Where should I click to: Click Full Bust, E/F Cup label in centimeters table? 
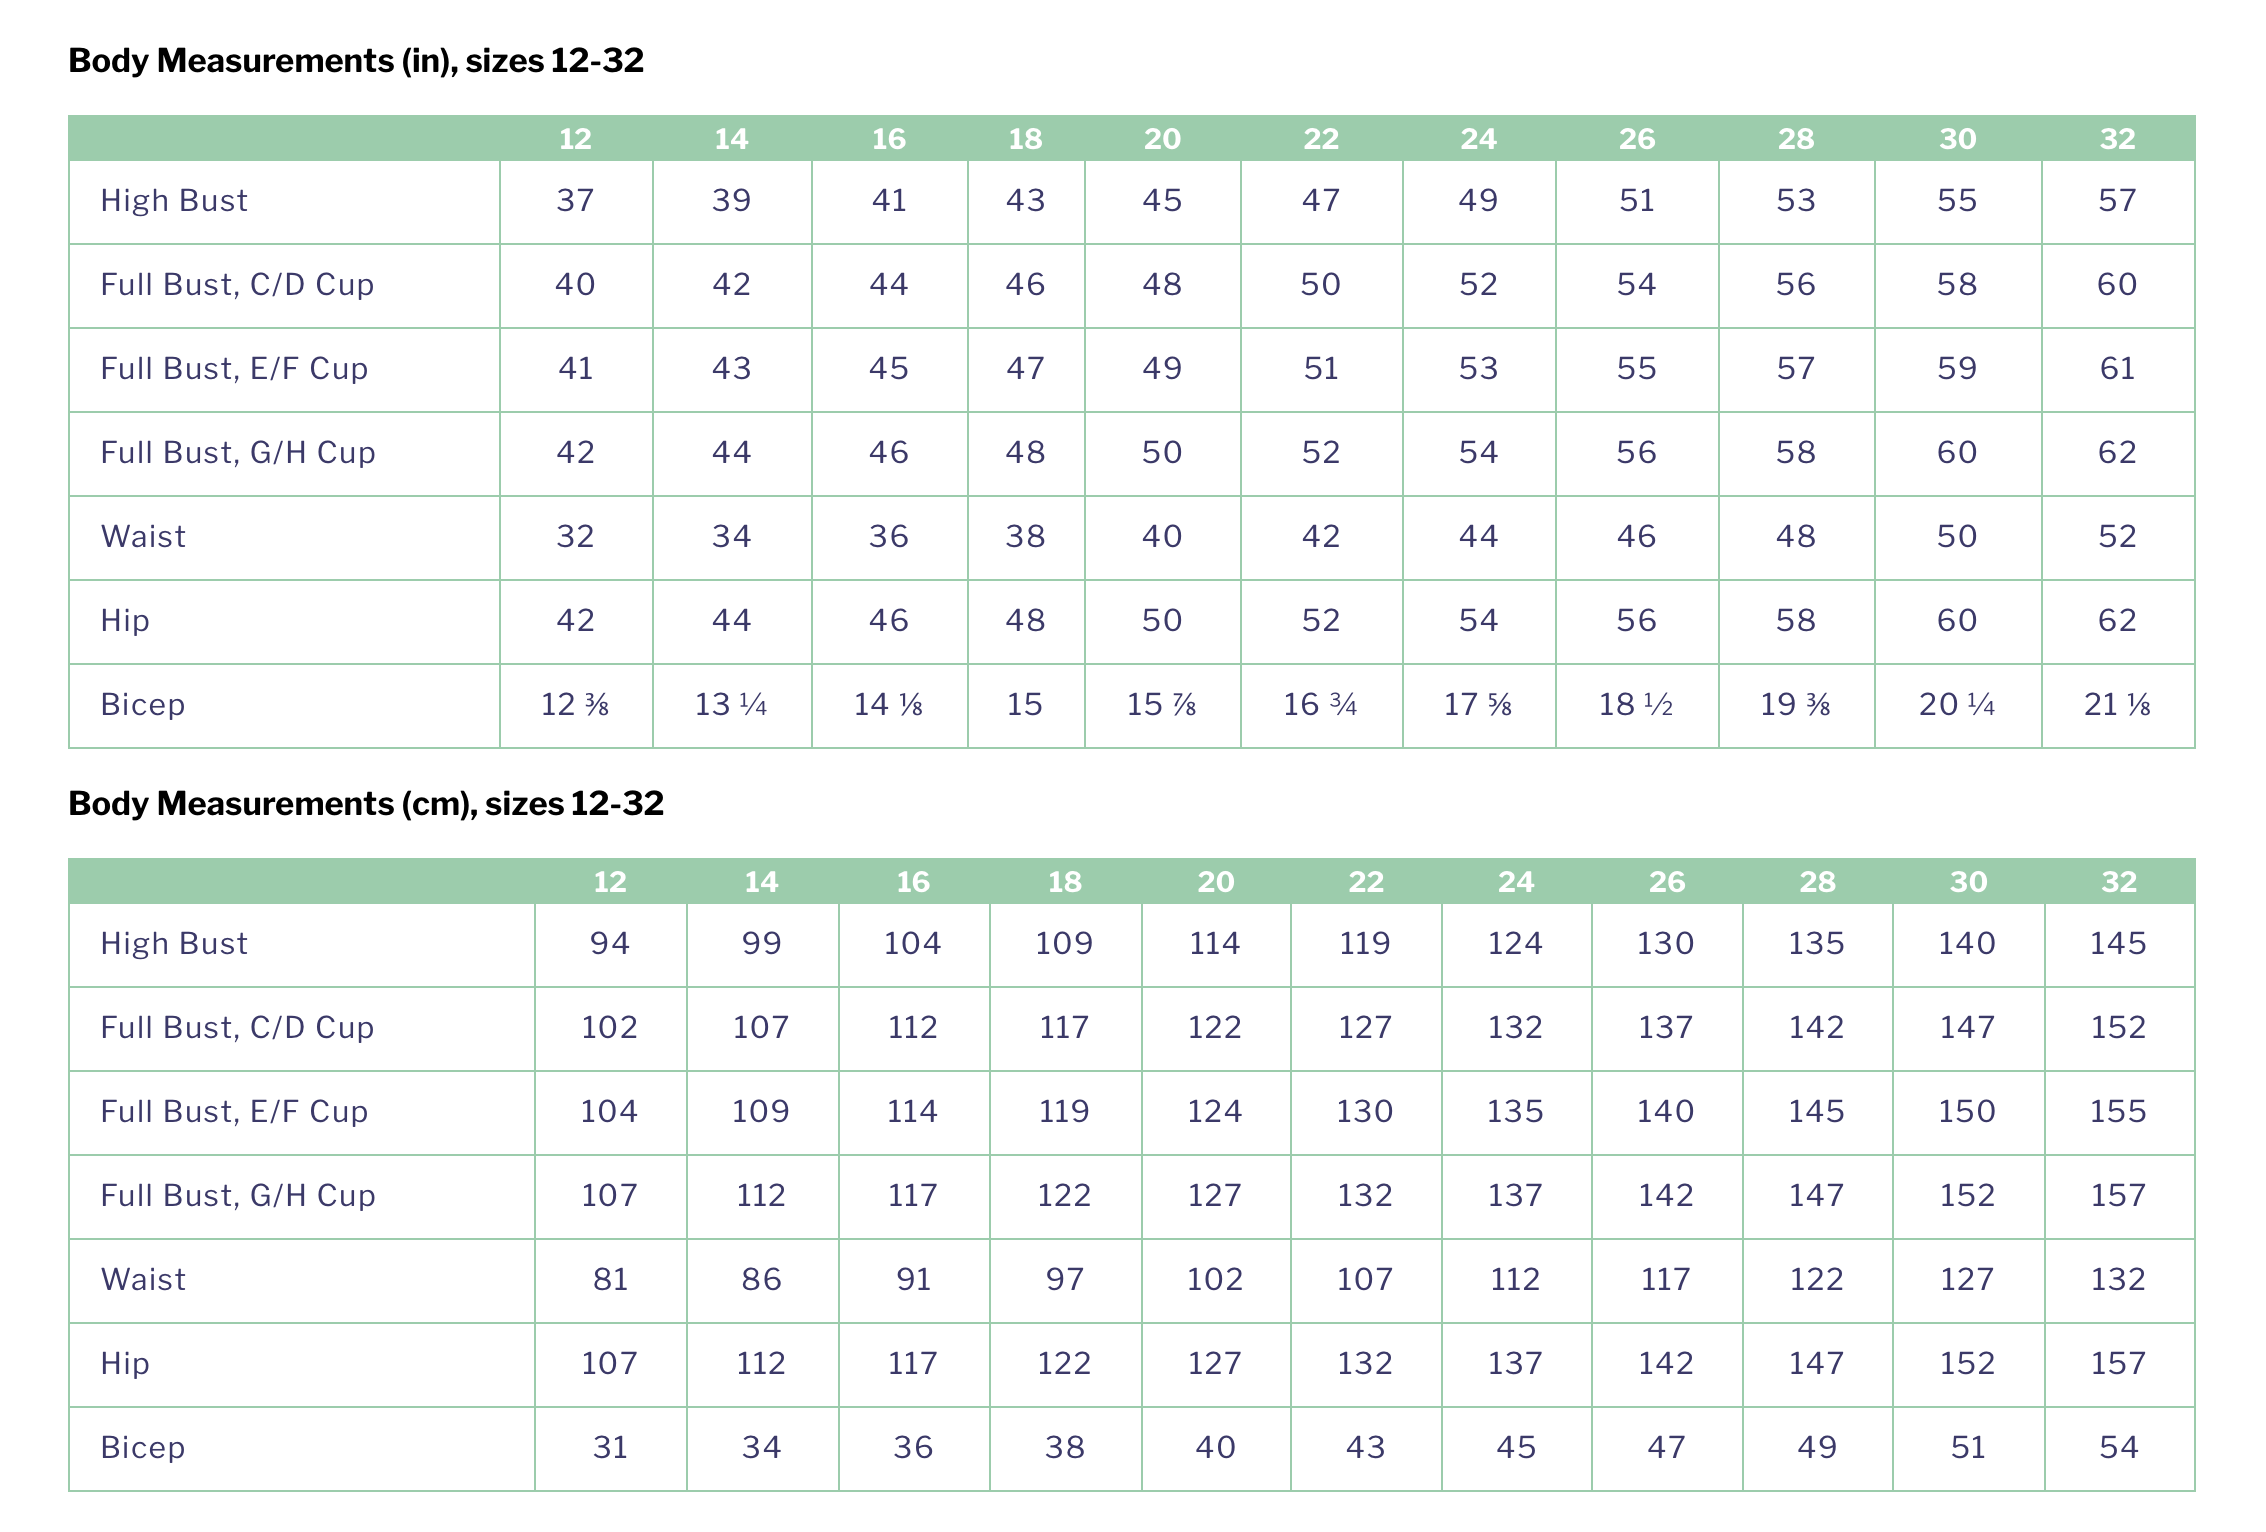[234, 1112]
